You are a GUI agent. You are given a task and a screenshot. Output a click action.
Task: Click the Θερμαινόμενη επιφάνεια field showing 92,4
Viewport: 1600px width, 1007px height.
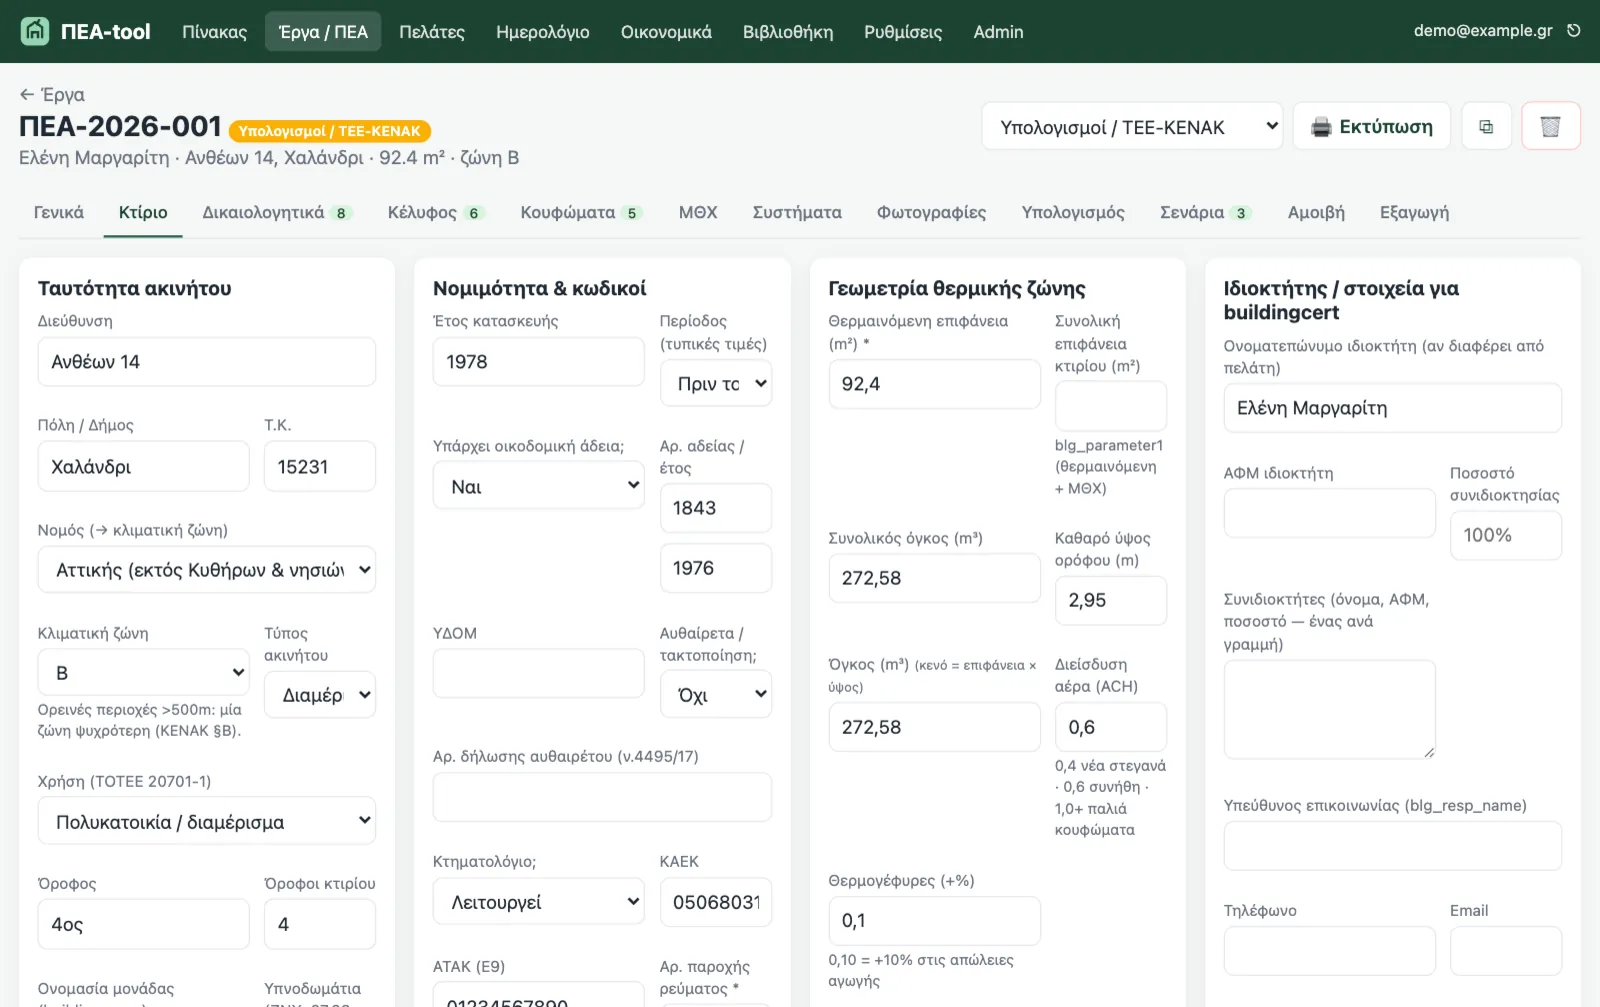tap(934, 384)
